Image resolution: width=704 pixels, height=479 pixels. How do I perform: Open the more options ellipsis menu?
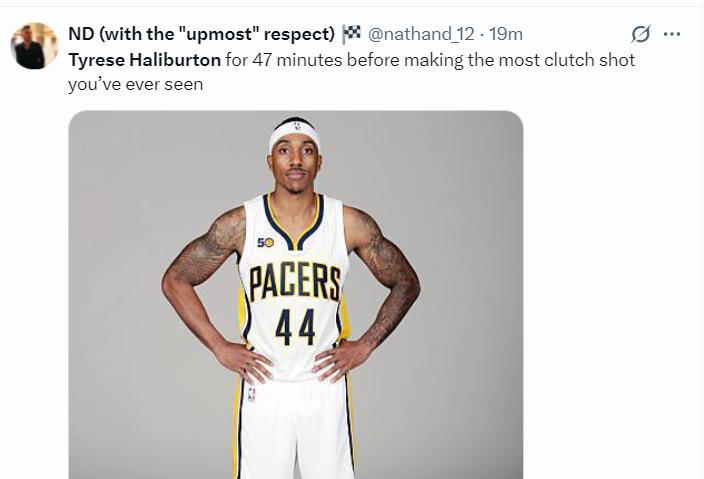pos(672,34)
